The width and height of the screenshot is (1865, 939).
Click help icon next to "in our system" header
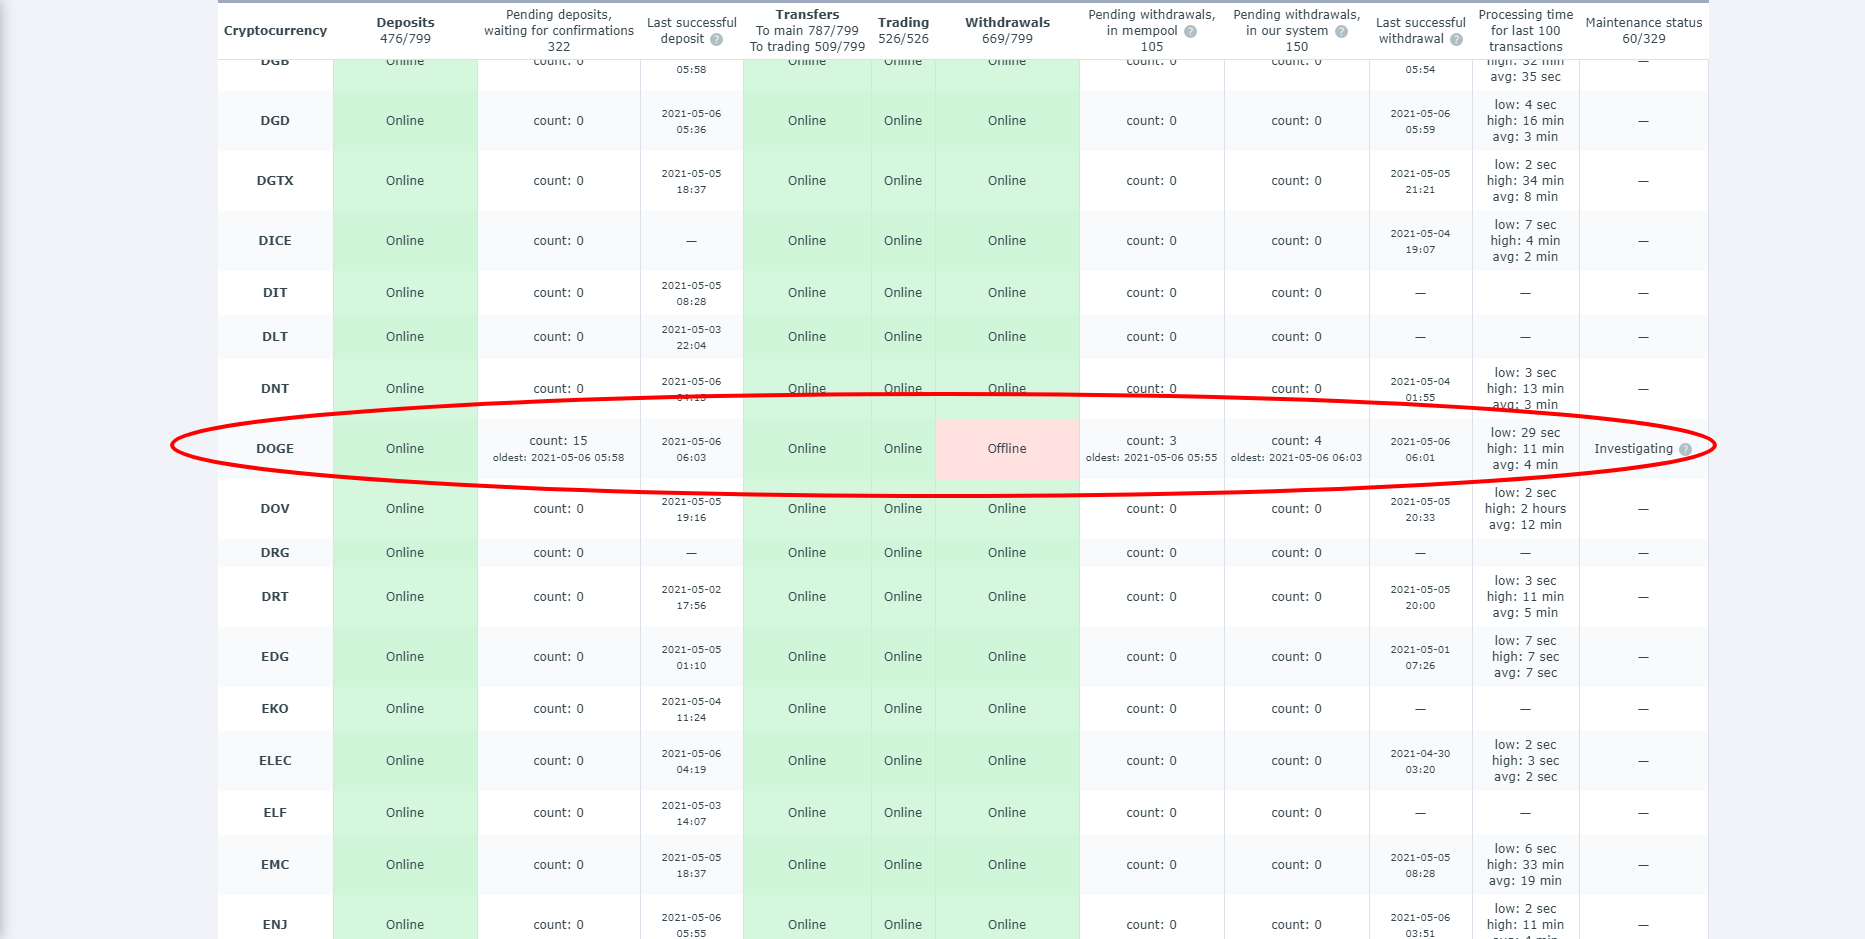[1341, 31]
